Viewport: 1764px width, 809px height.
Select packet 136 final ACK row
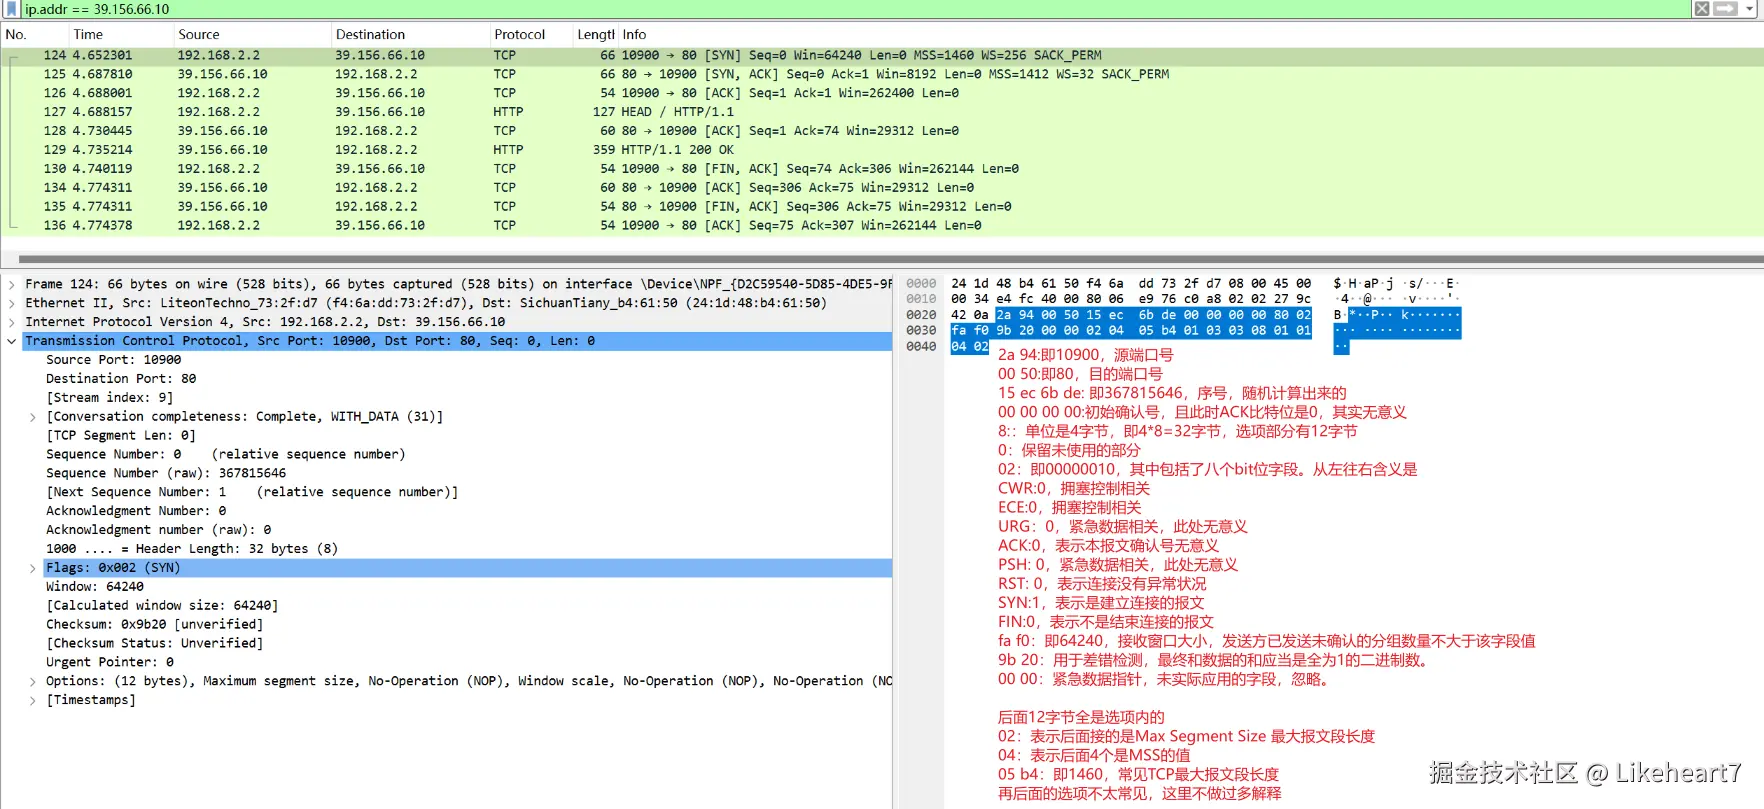[x=882, y=225]
